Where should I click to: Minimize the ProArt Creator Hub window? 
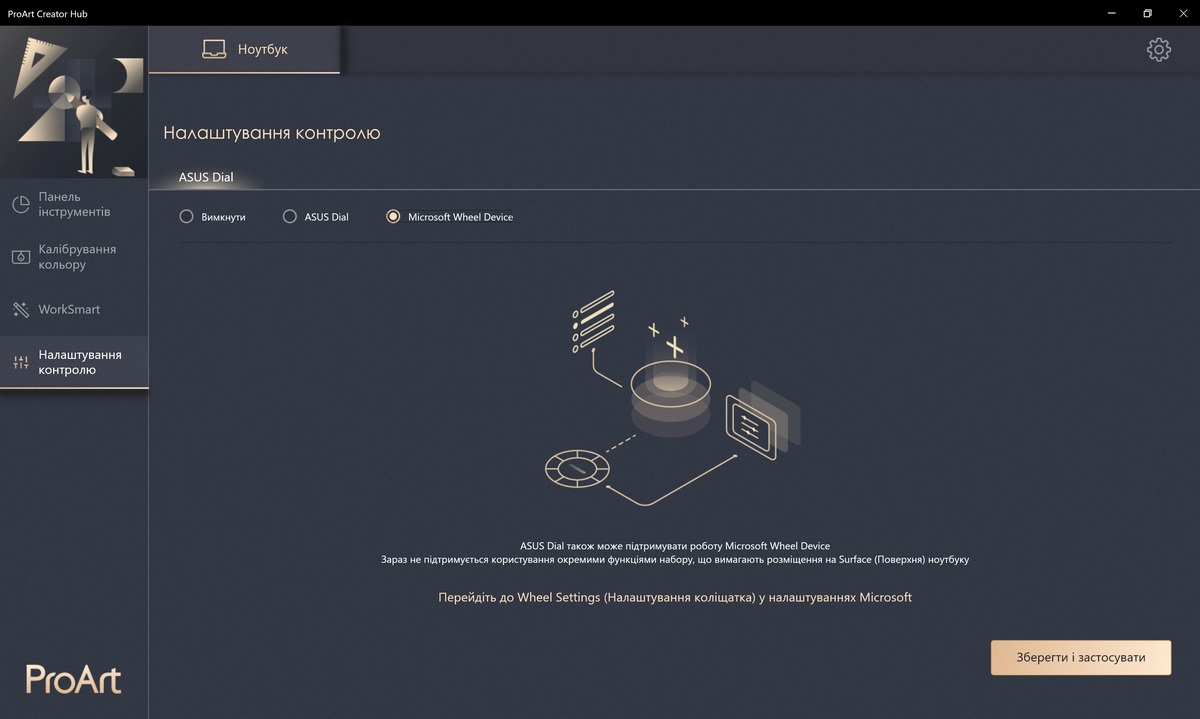[x=1112, y=13]
